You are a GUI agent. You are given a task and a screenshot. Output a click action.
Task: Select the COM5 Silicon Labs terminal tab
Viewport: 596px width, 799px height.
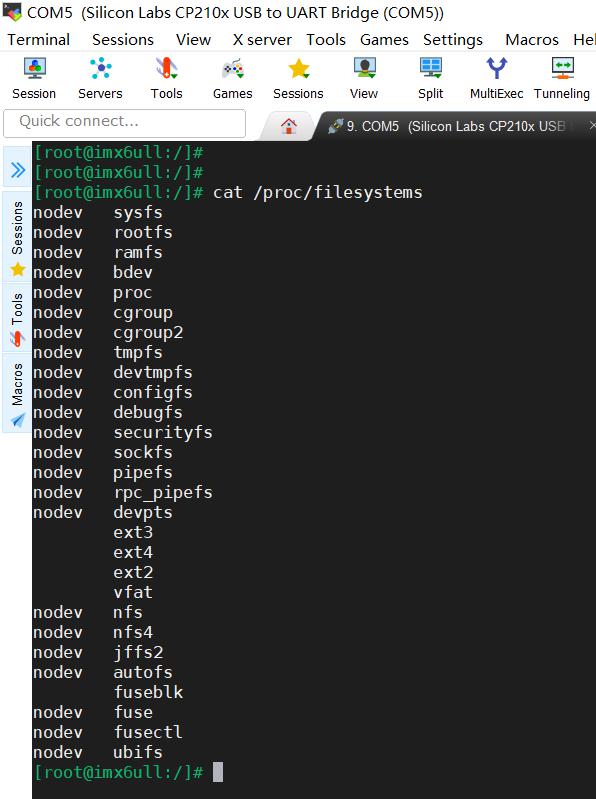453,126
